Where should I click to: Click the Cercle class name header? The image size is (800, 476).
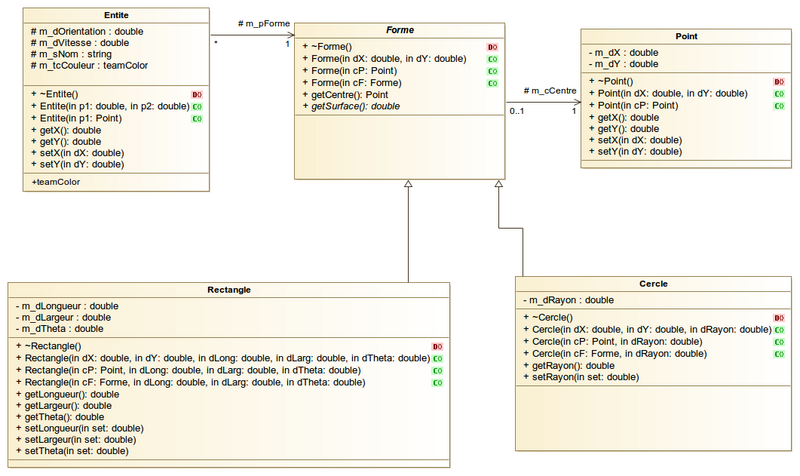tap(652, 284)
